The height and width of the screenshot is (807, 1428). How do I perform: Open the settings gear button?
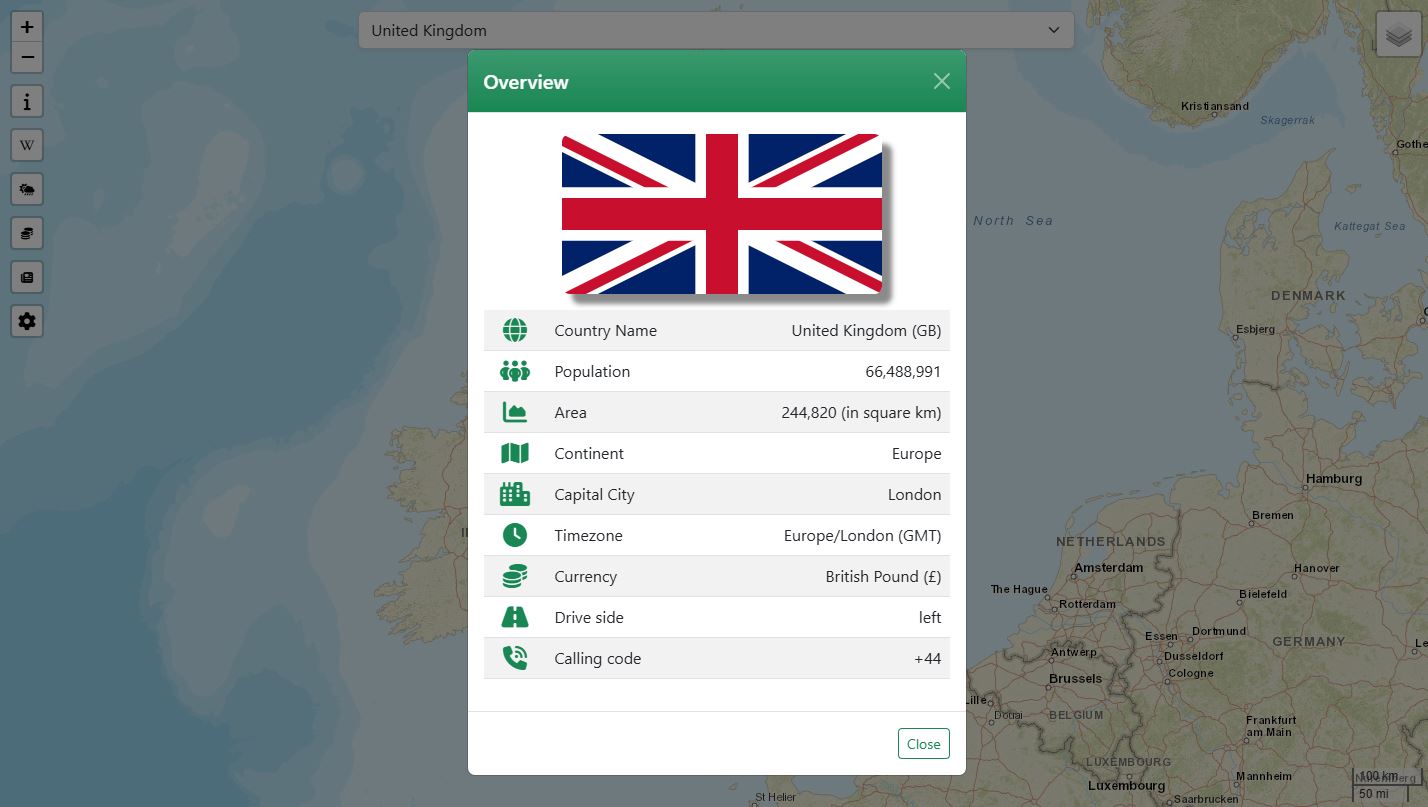pyautogui.click(x=27, y=321)
